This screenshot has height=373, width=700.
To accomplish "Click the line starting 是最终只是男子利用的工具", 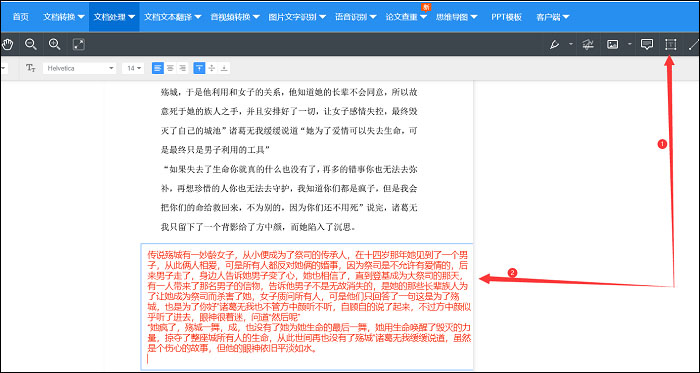I will click(x=217, y=149).
